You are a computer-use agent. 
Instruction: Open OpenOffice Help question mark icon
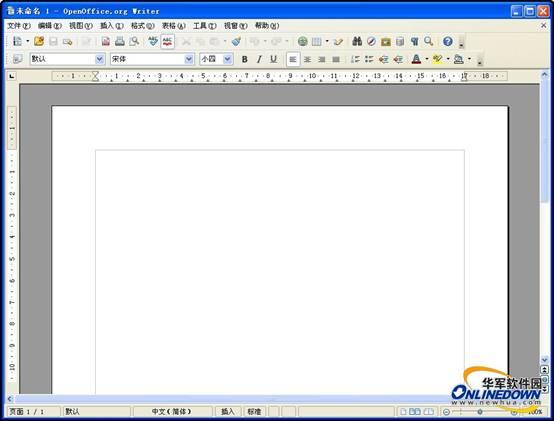(x=448, y=41)
